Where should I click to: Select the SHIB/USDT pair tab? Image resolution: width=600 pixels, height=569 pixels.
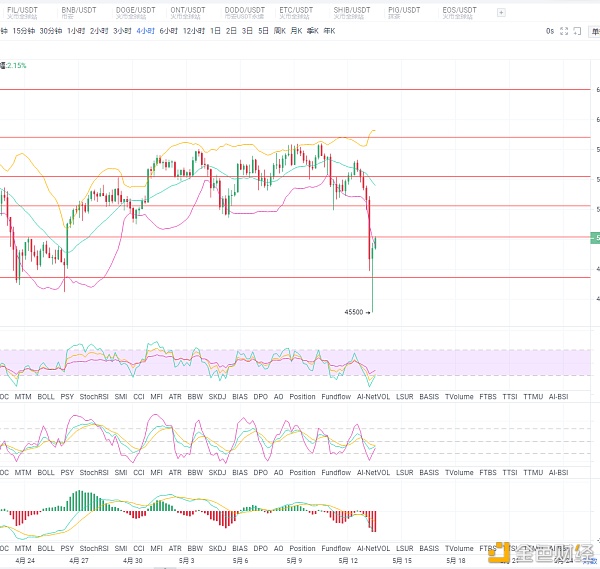click(x=351, y=9)
